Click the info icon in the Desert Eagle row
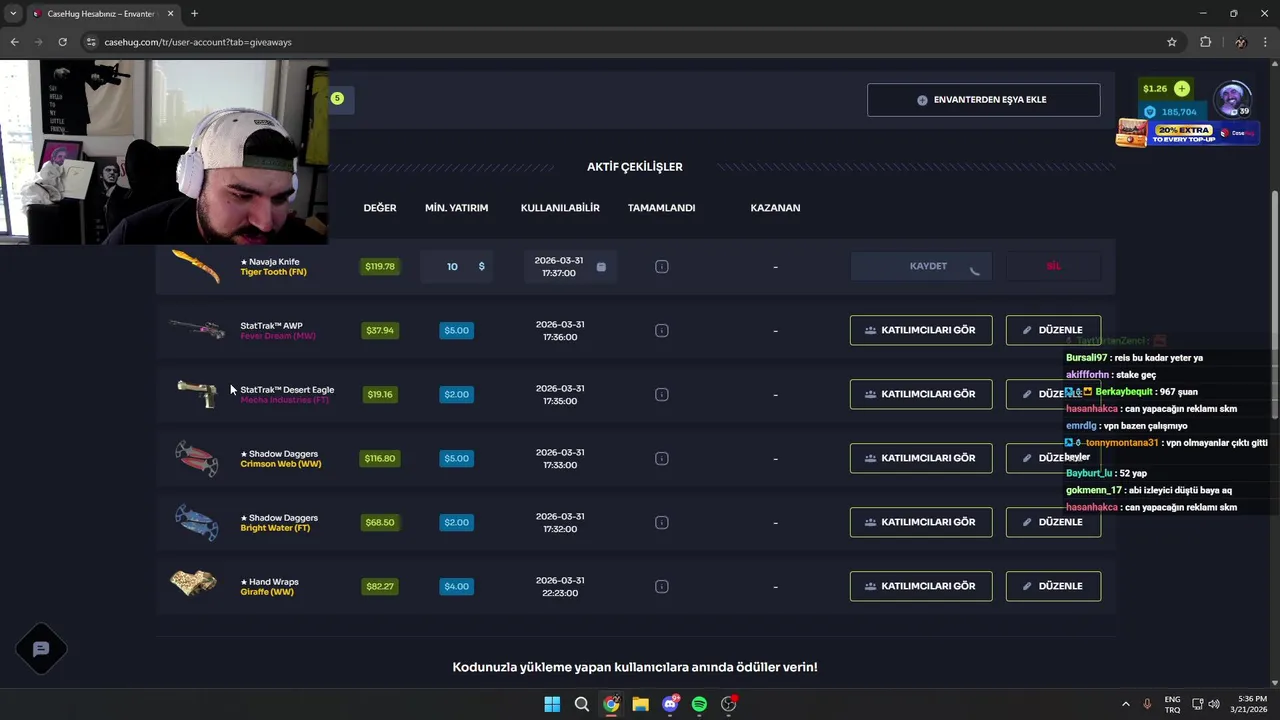Screen dimensions: 1280x720 click(x=661, y=395)
